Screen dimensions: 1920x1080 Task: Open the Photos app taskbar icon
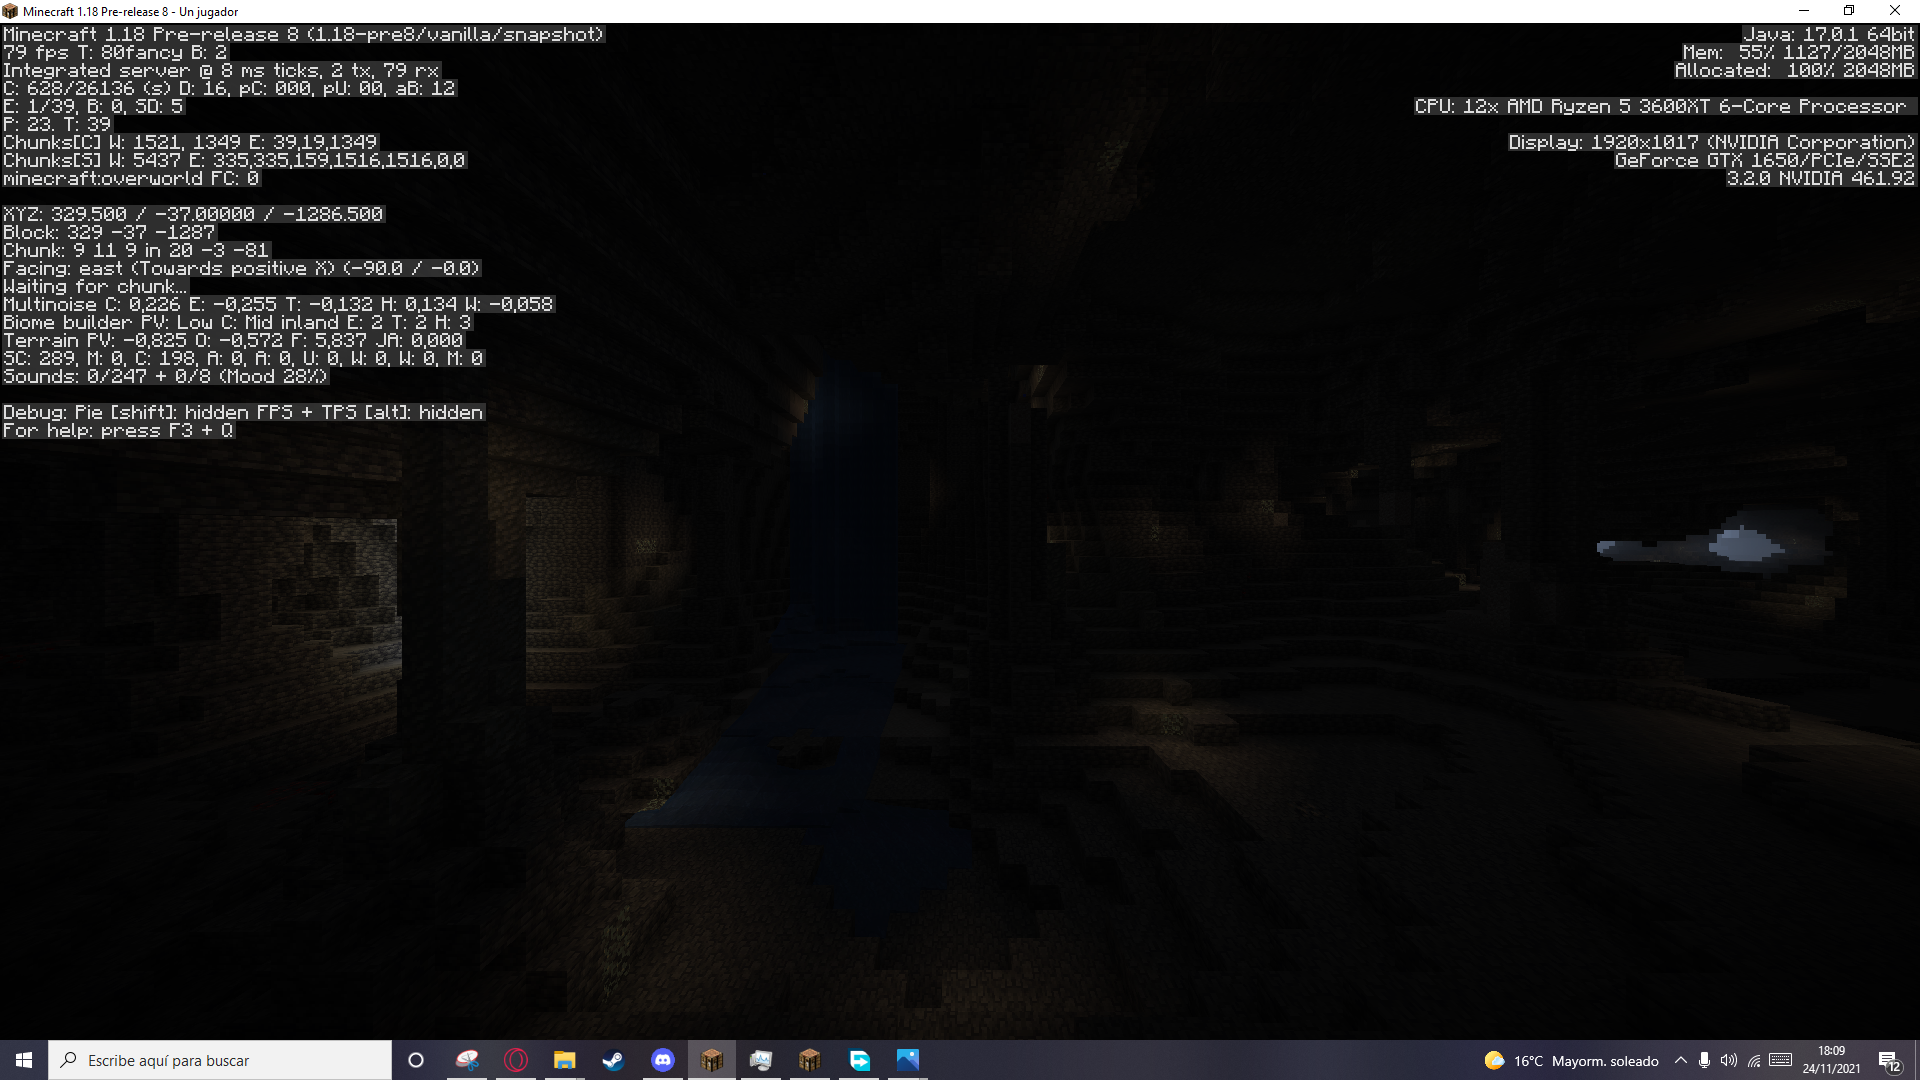(908, 1060)
